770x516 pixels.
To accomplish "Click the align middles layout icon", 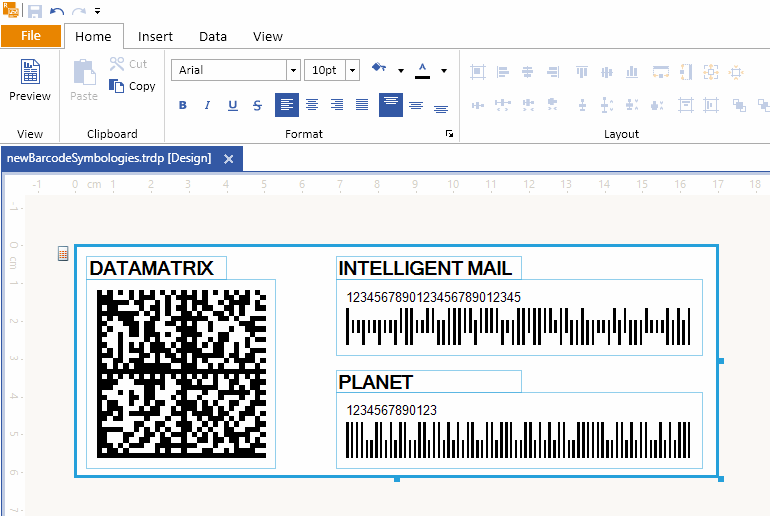I will pos(607,72).
